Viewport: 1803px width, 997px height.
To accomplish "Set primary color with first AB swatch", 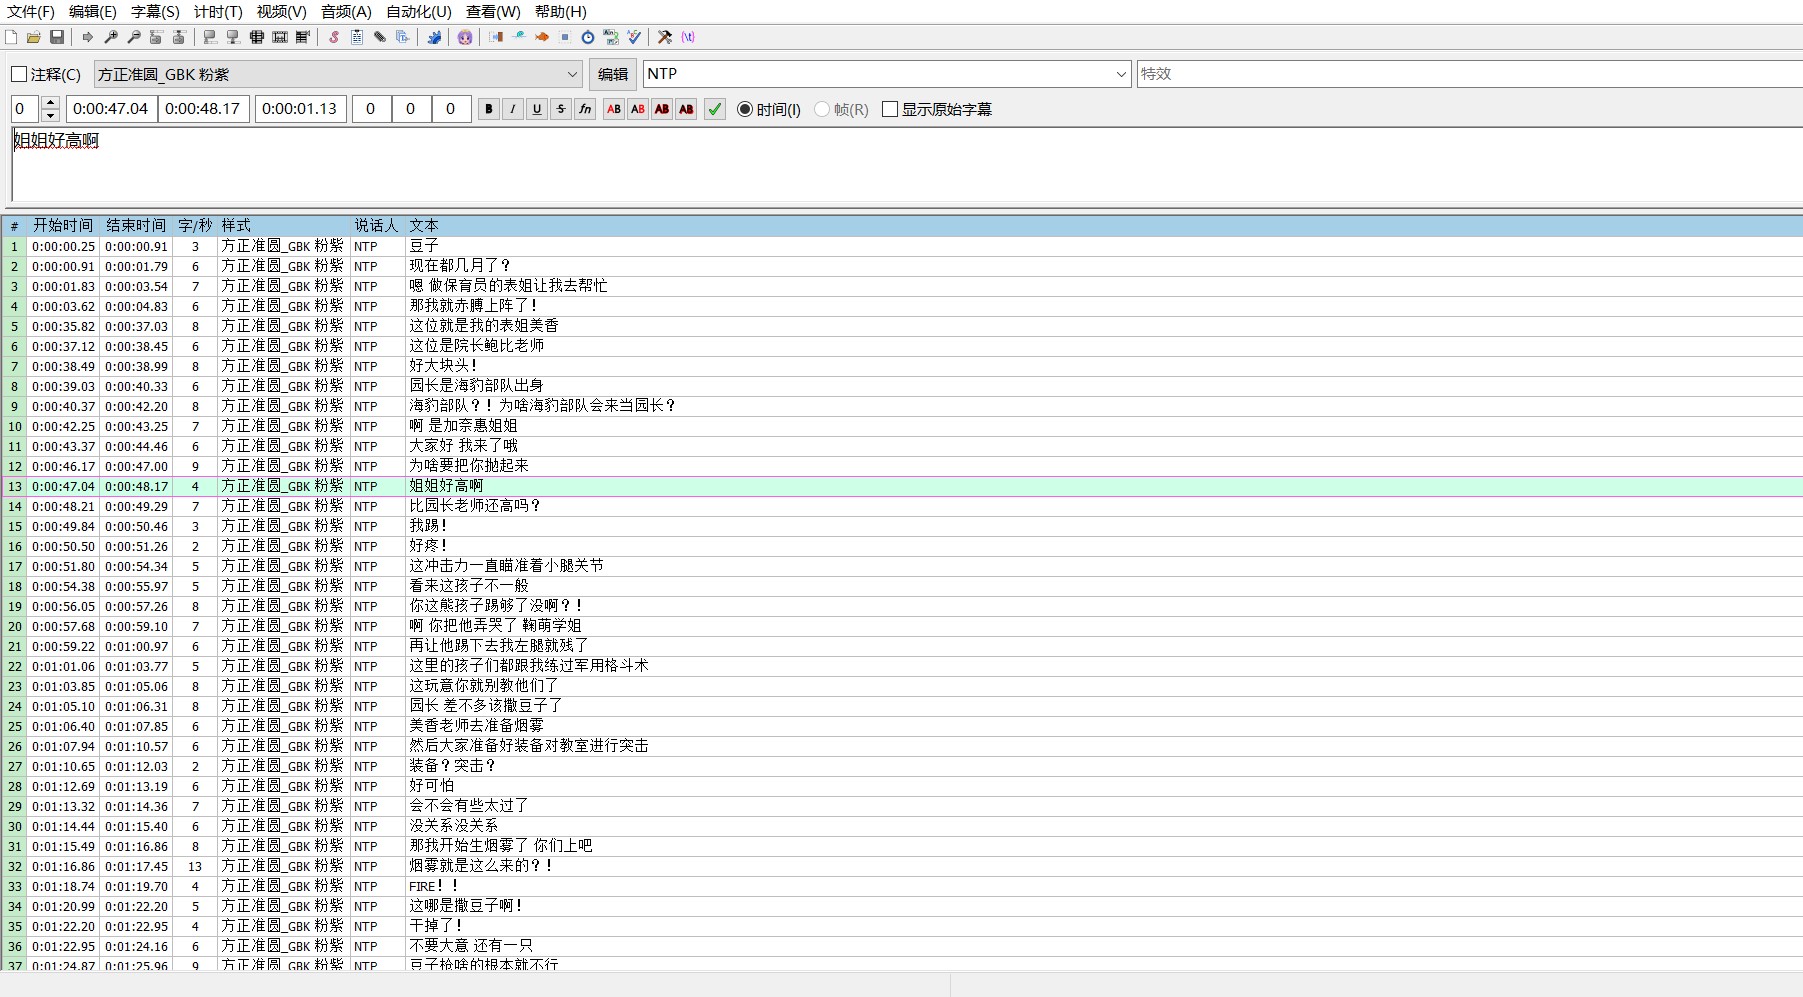I will pos(614,109).
